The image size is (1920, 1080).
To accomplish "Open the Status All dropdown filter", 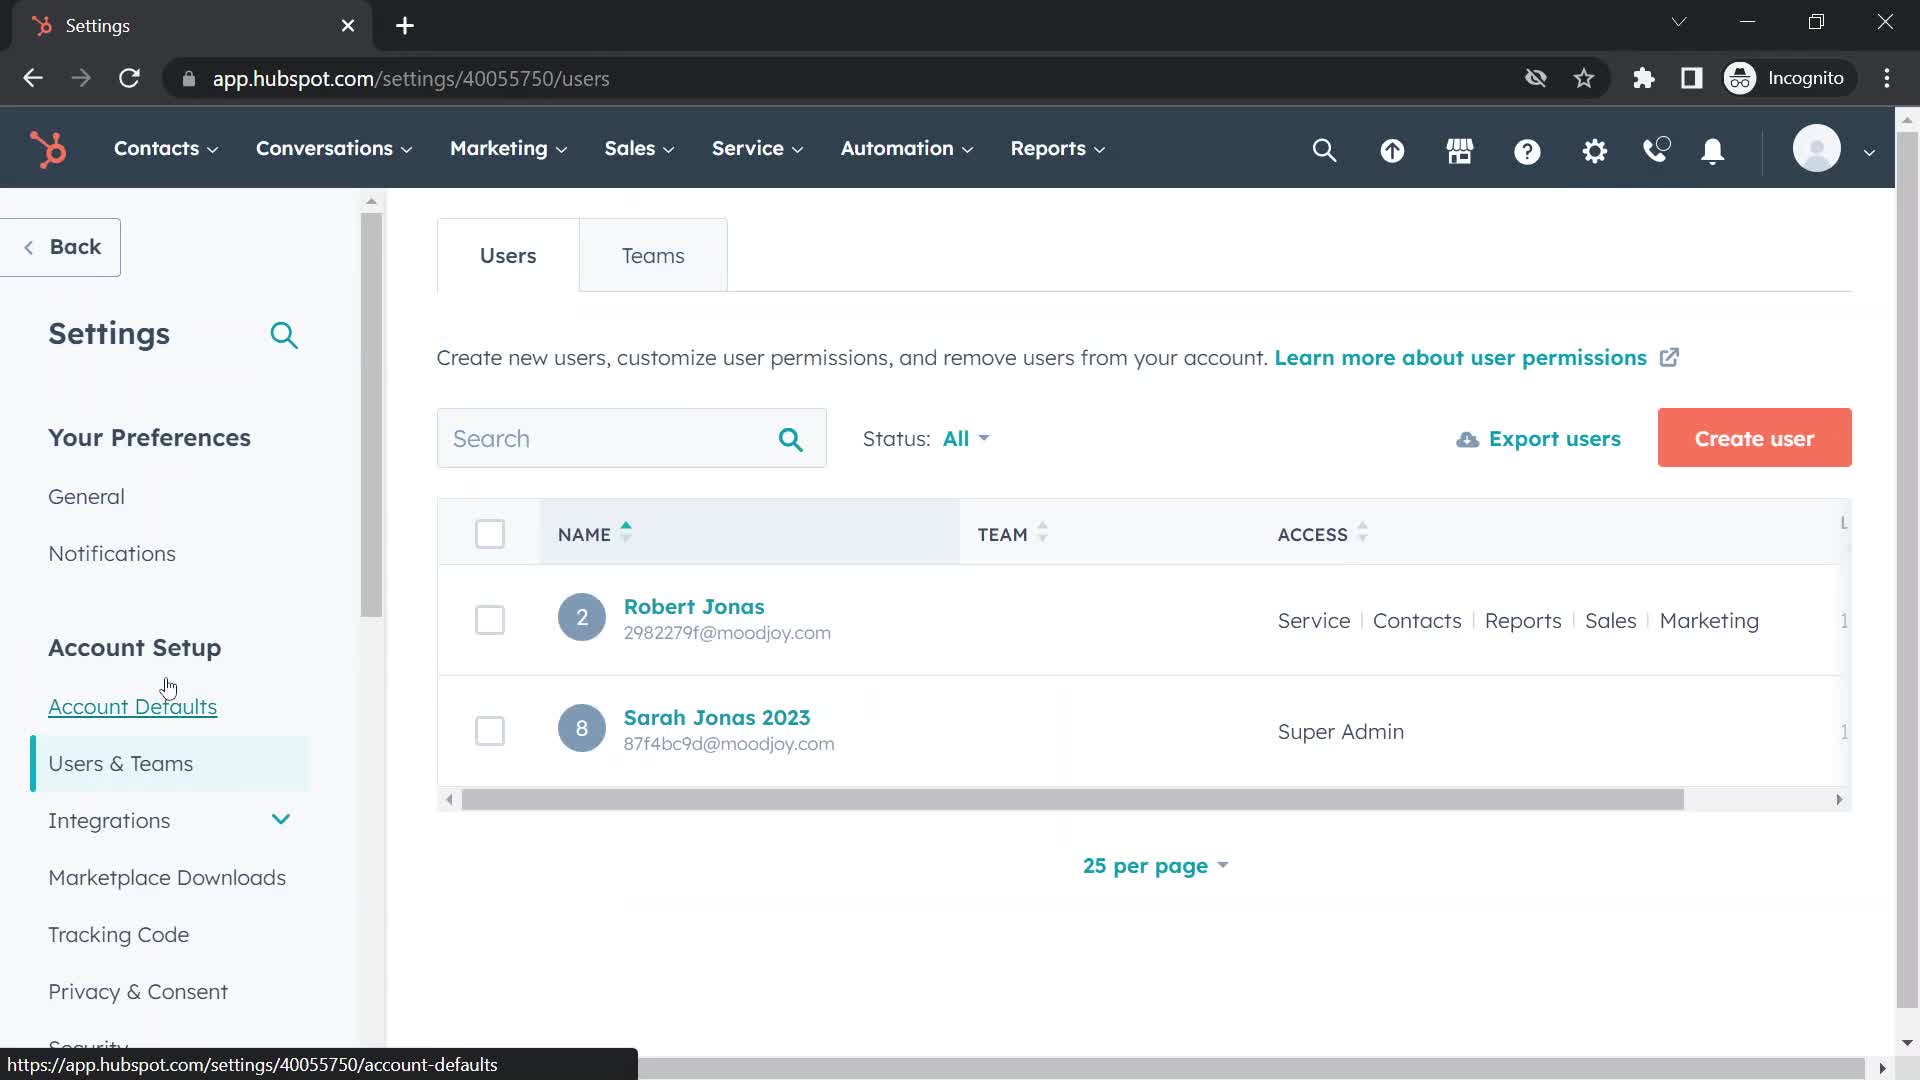I will pos(965,438).
